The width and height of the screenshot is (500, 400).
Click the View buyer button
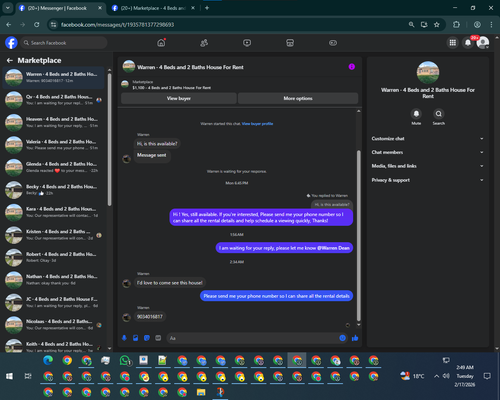click(179, 98)
